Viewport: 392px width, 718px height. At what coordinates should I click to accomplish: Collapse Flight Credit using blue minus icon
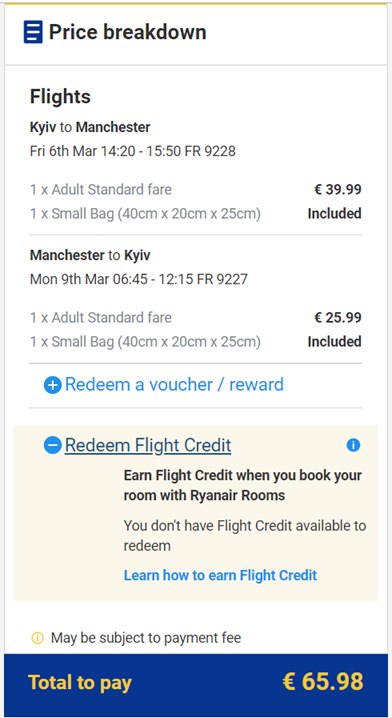(53, 445)
